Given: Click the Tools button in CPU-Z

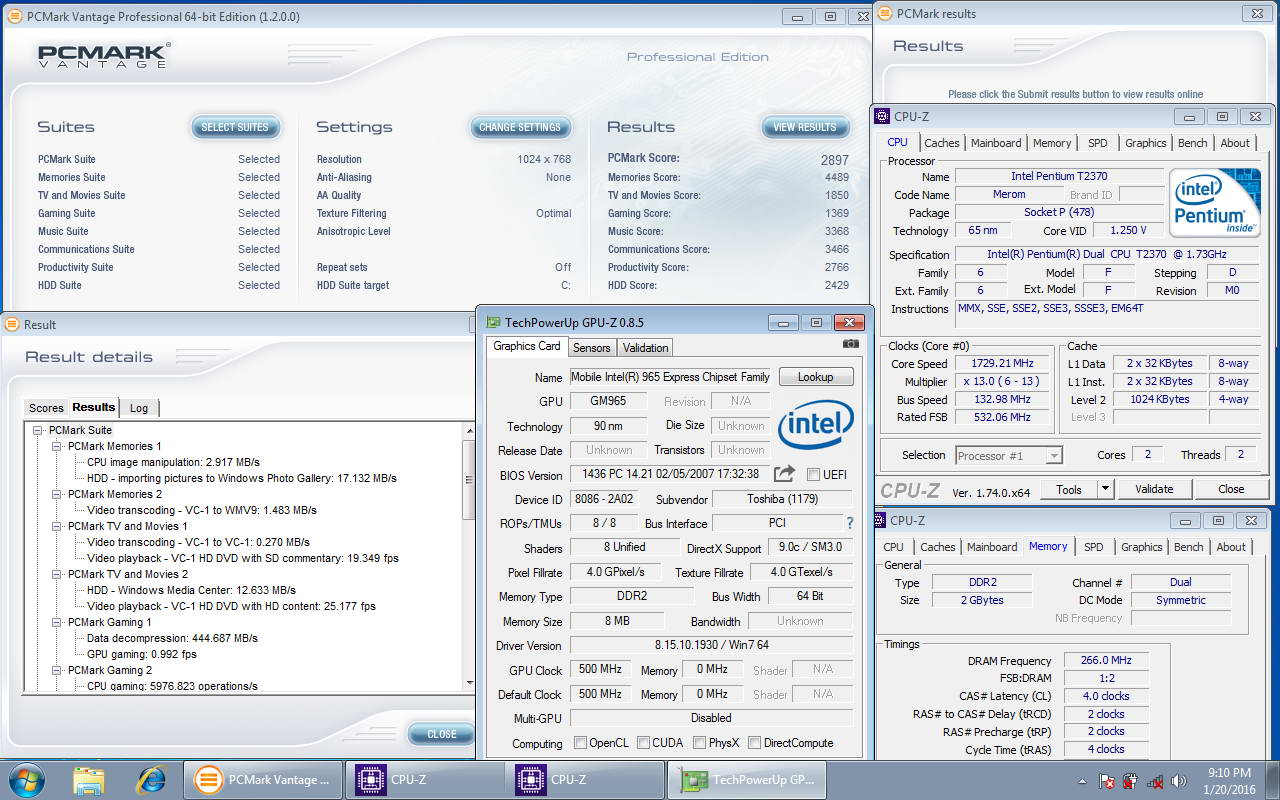Looking at the screenshot, I should (x=1069, y=489).
